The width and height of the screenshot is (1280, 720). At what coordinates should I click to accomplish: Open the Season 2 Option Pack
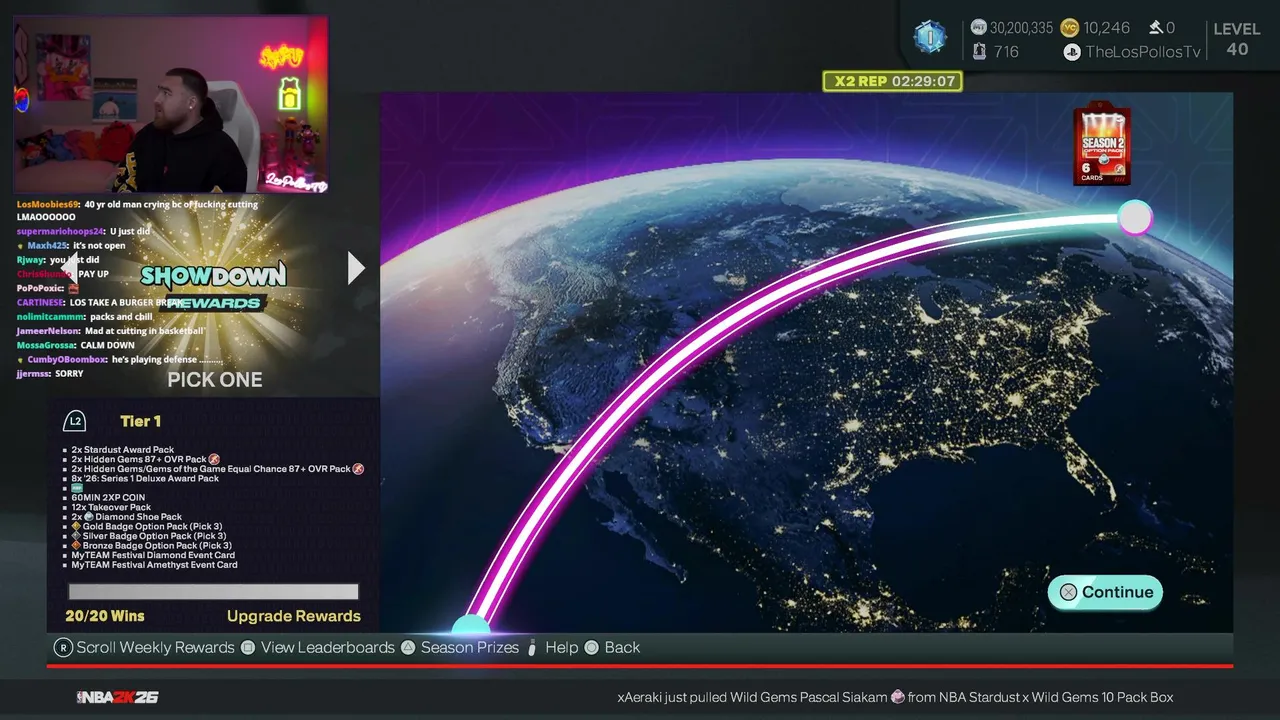tap(1102, 146)
